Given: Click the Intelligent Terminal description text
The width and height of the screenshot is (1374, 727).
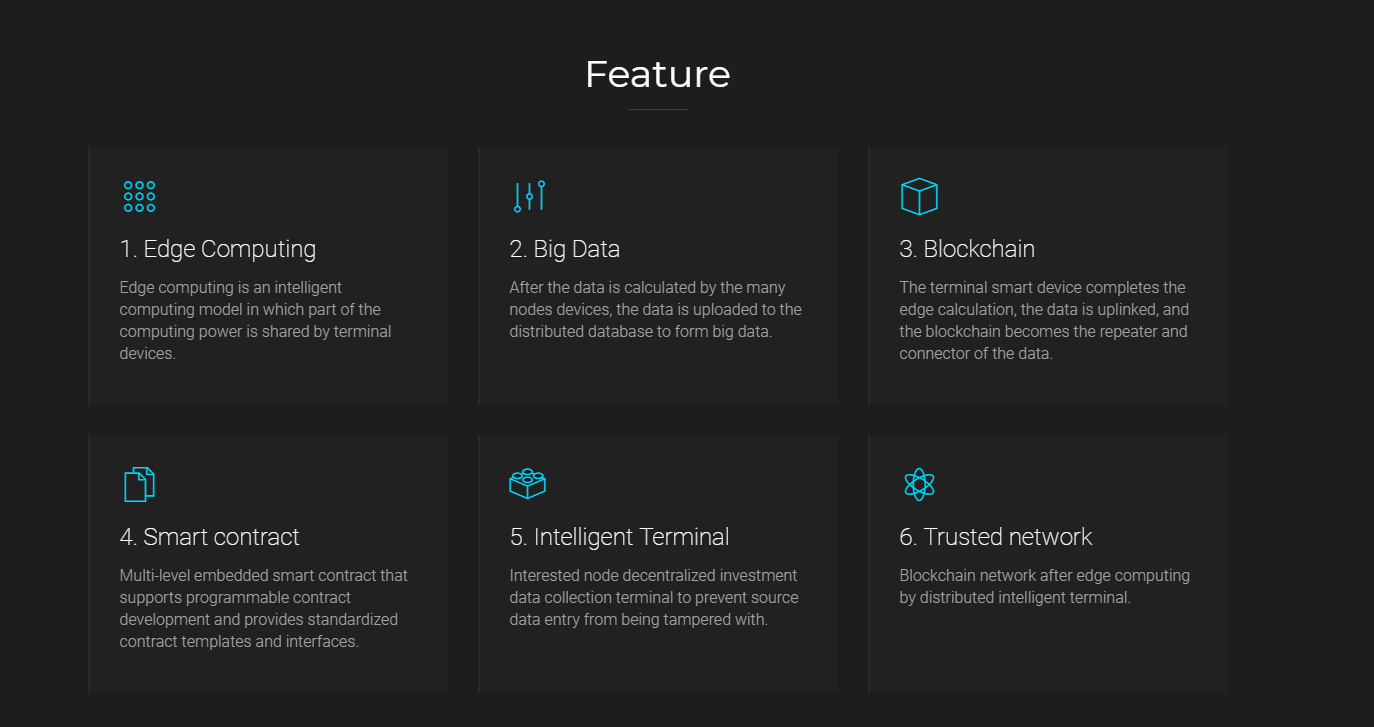Looking at the screenshot, I should coord(654,597).
